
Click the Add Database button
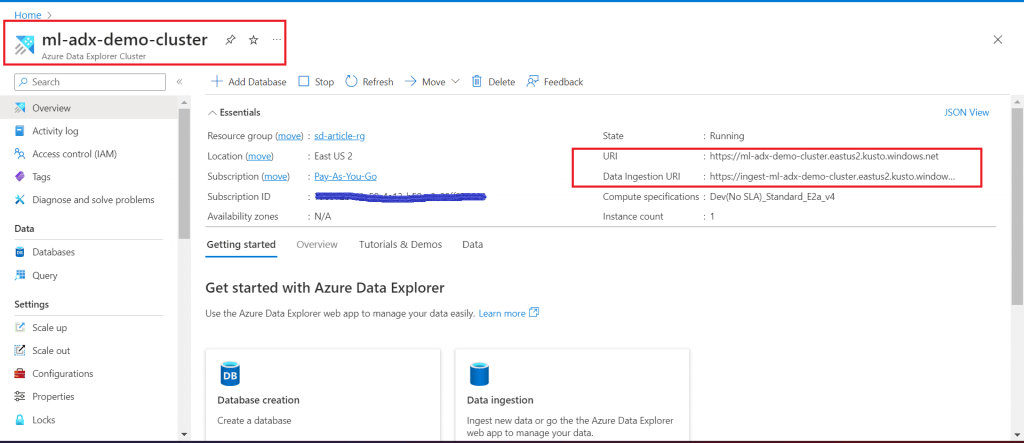click(249, 82)
